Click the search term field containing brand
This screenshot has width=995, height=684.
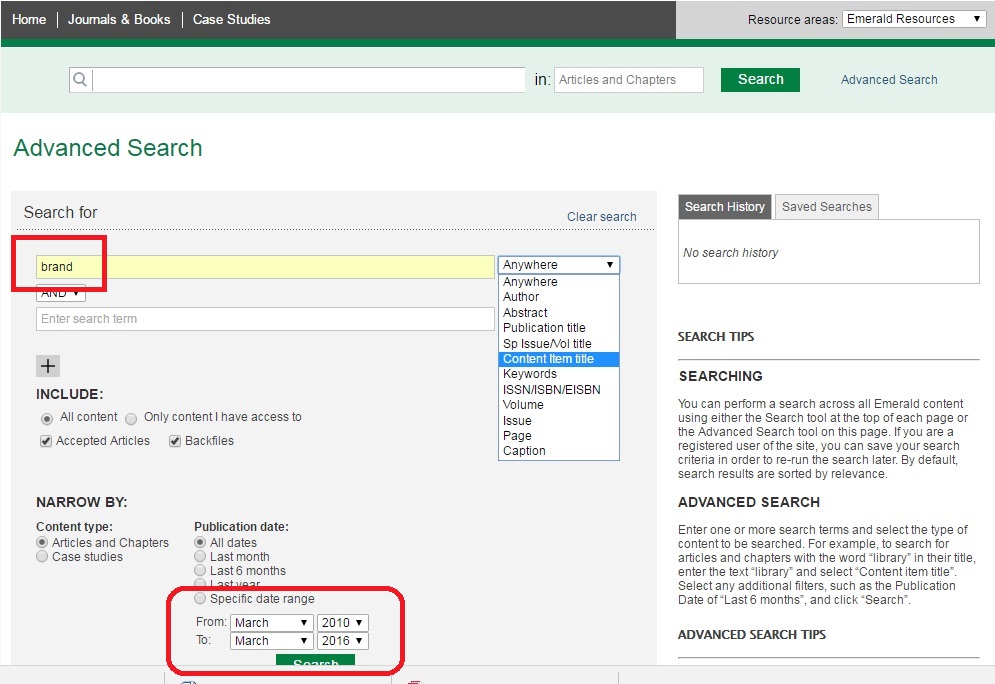click(265, 267)
